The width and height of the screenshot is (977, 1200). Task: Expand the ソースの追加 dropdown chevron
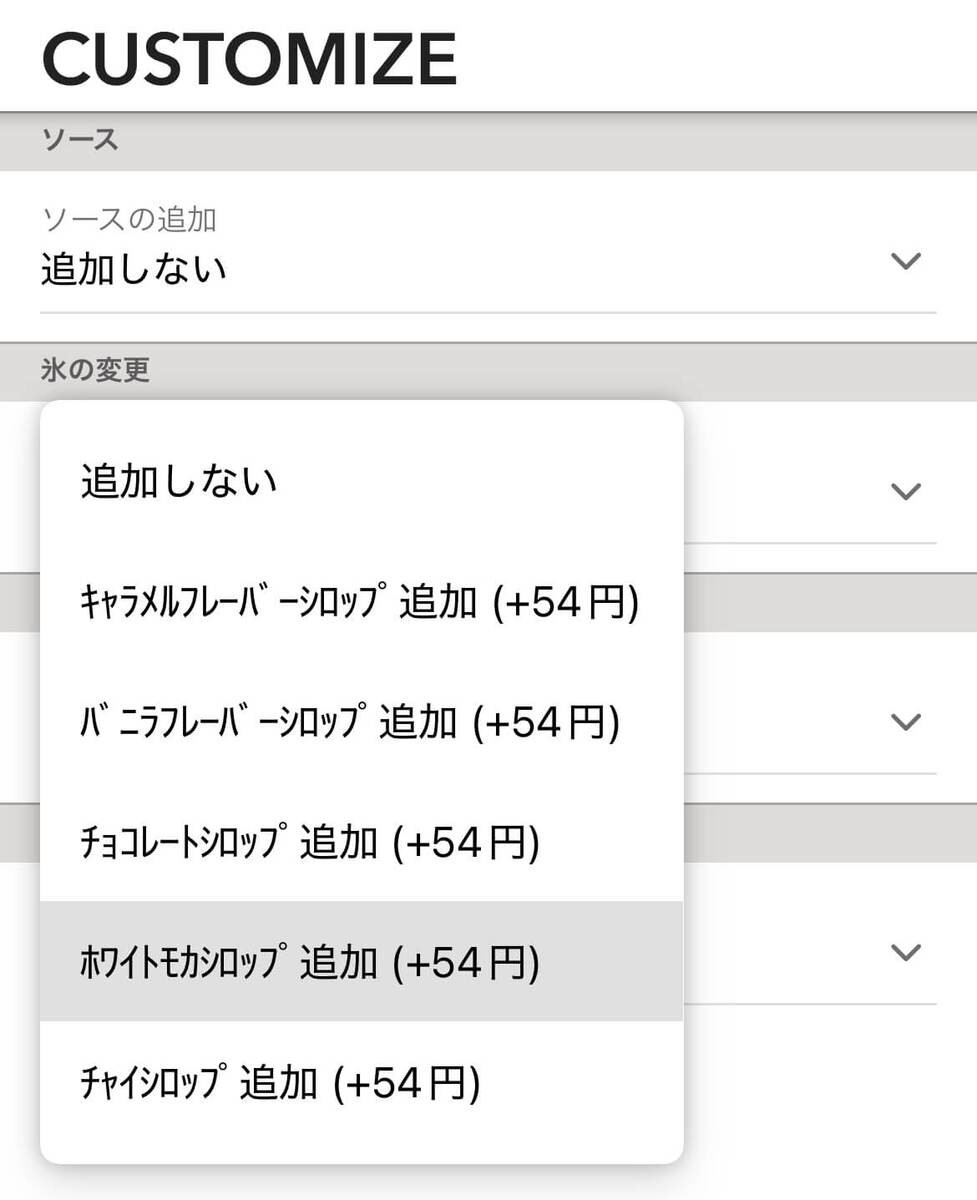point(905,262)
